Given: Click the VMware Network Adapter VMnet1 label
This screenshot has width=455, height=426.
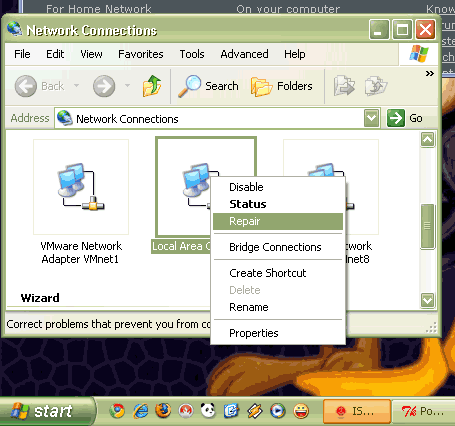Looking at the screenshot, I should (x=81, y=252).
